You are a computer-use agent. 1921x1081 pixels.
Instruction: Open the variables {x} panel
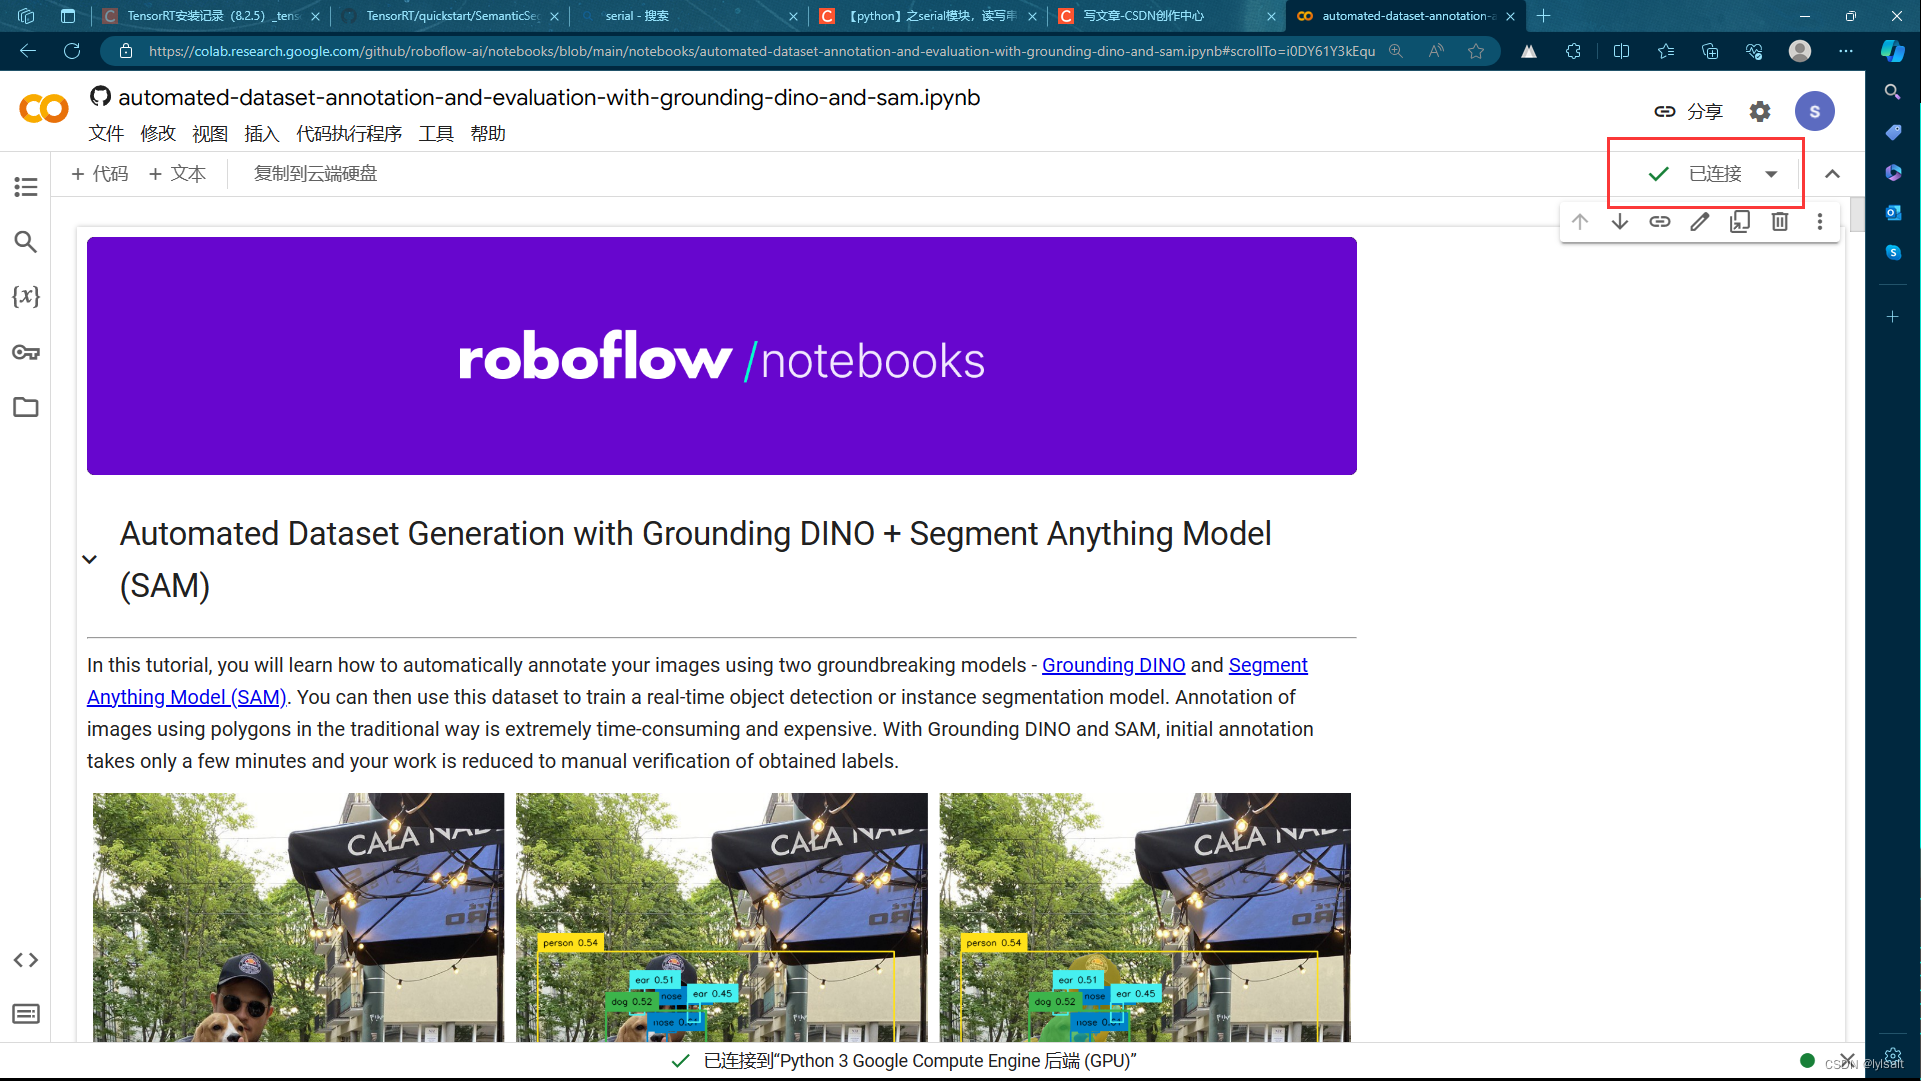[x=26, y=296]
